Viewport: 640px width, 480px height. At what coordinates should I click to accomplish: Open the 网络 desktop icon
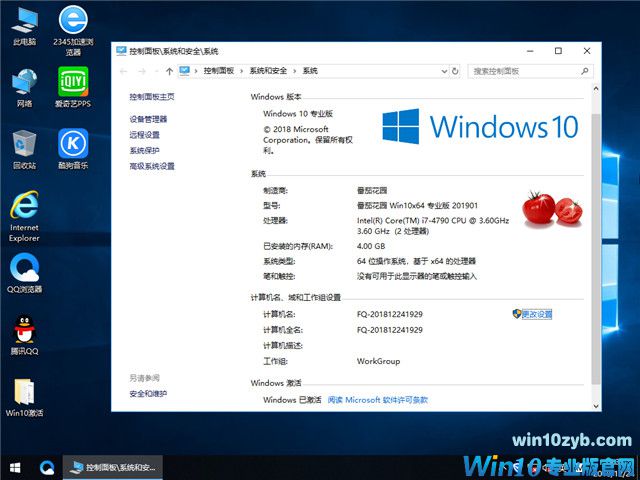pyautogui.click(x=24, y=88)
